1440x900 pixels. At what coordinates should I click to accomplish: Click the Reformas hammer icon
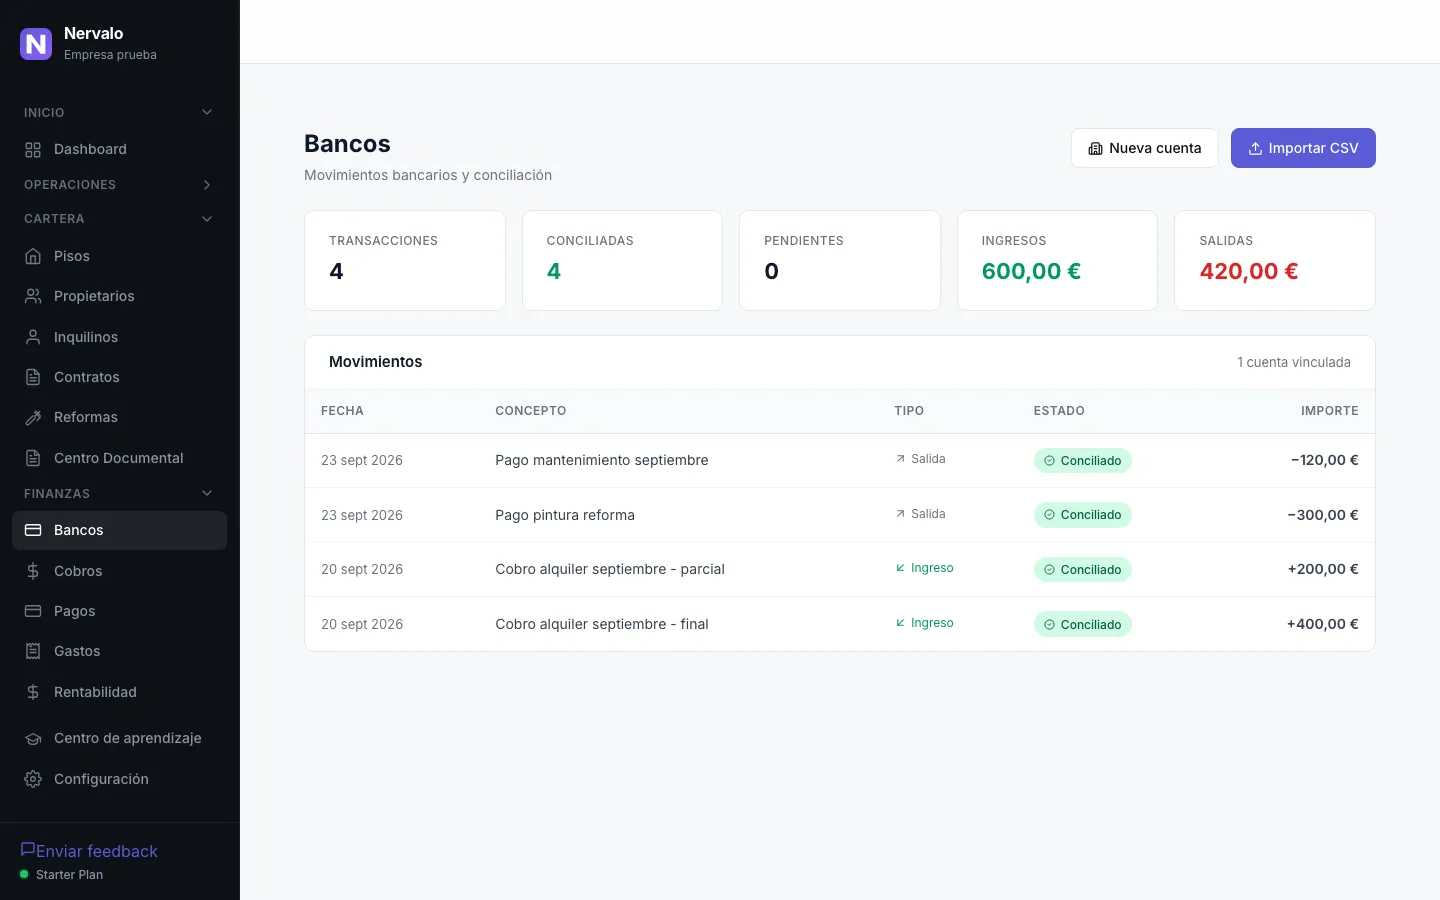[x=33, y=417]
